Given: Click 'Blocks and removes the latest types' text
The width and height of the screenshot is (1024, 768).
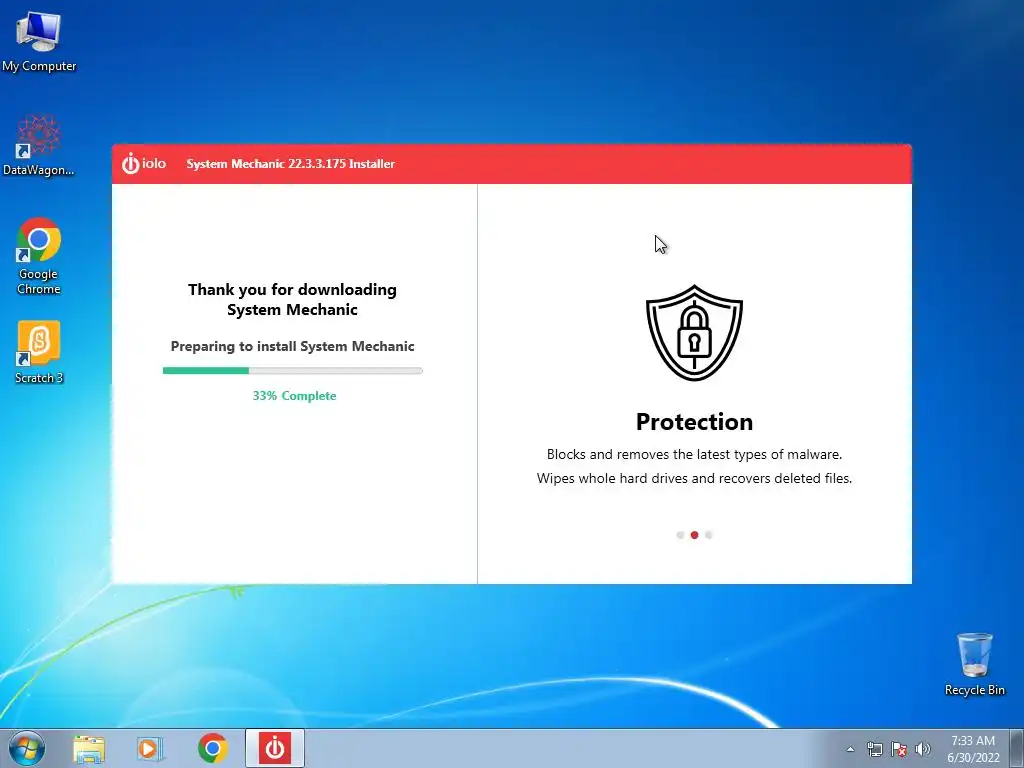Looking at the screenshot, I should [x=694, y=454].
